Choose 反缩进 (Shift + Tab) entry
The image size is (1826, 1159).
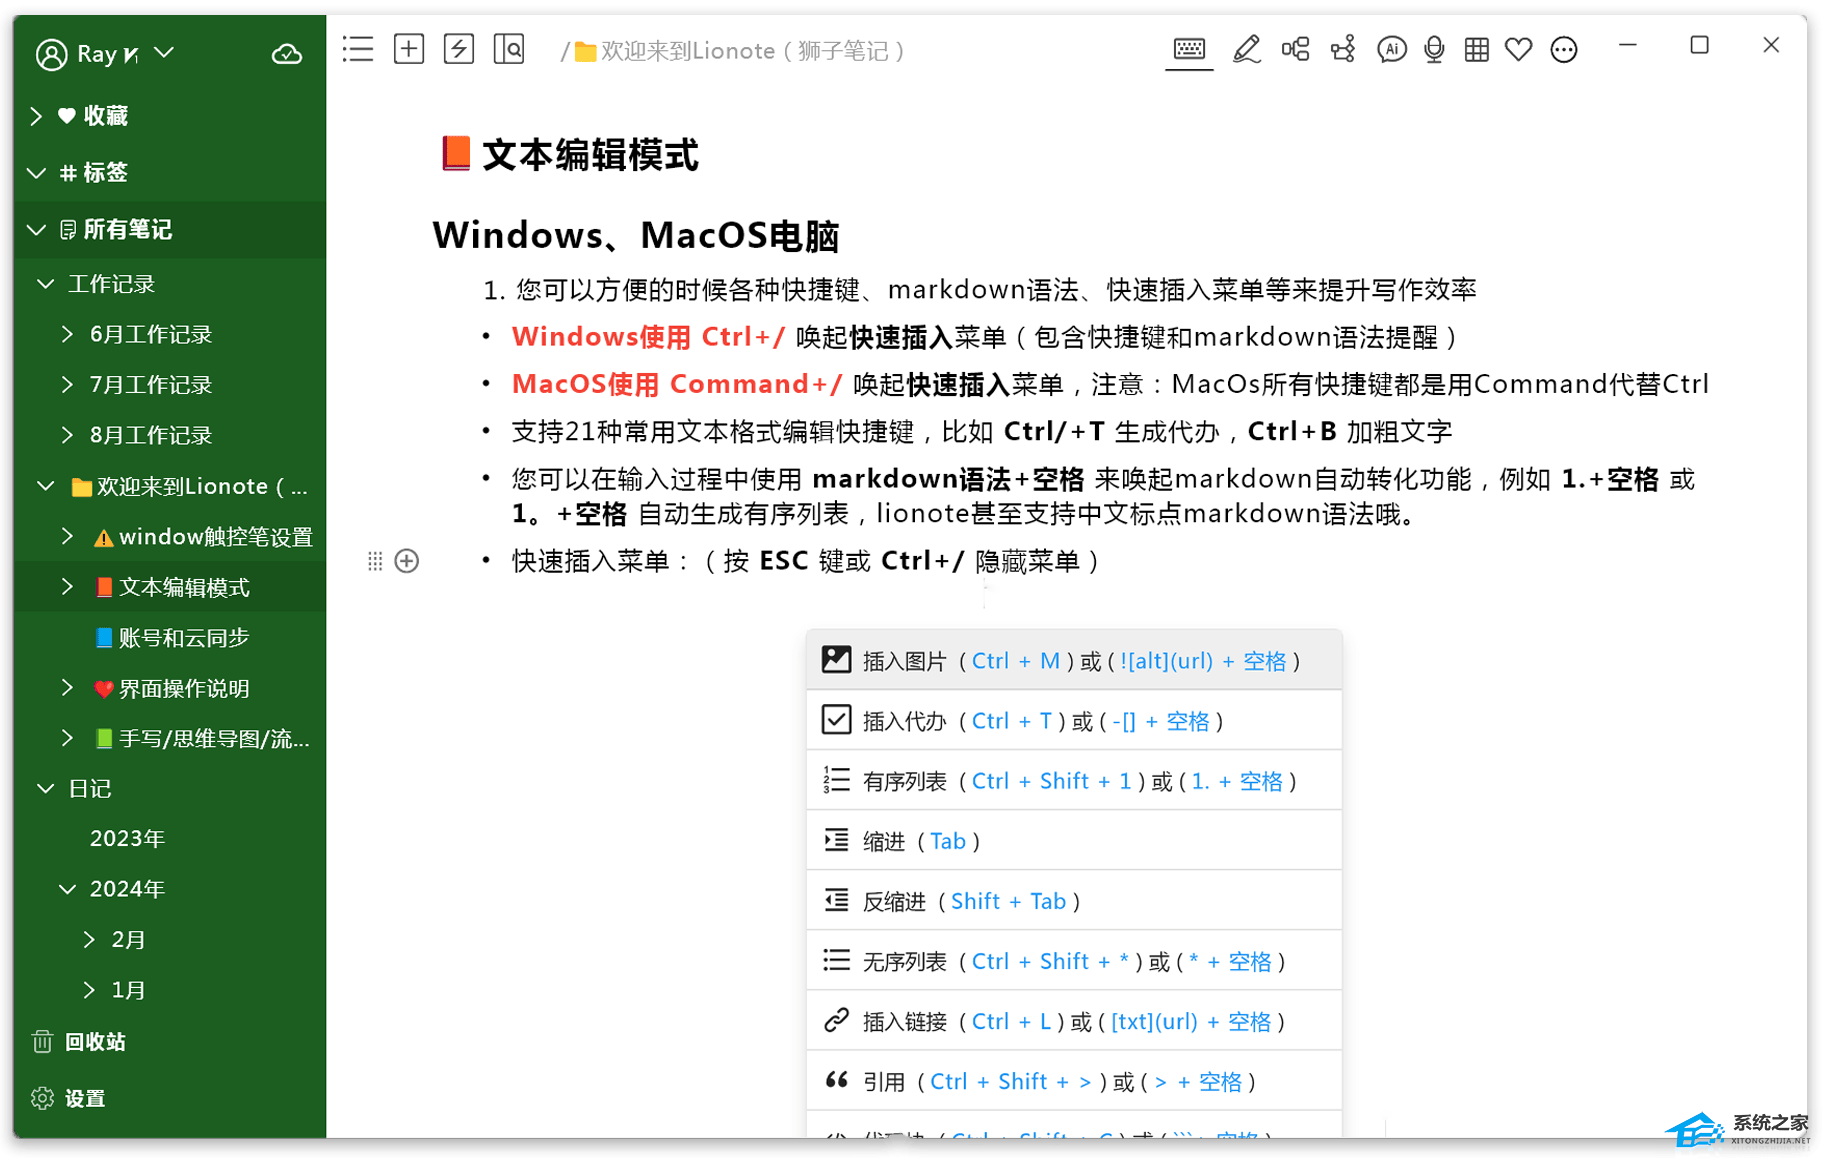tap(1074, 901)
